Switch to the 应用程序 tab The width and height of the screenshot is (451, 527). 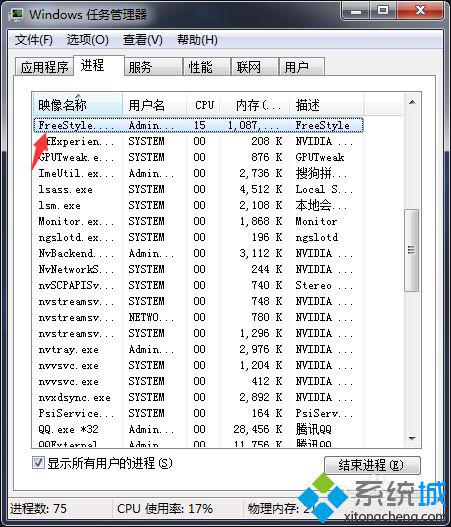(x=44, y=67)
